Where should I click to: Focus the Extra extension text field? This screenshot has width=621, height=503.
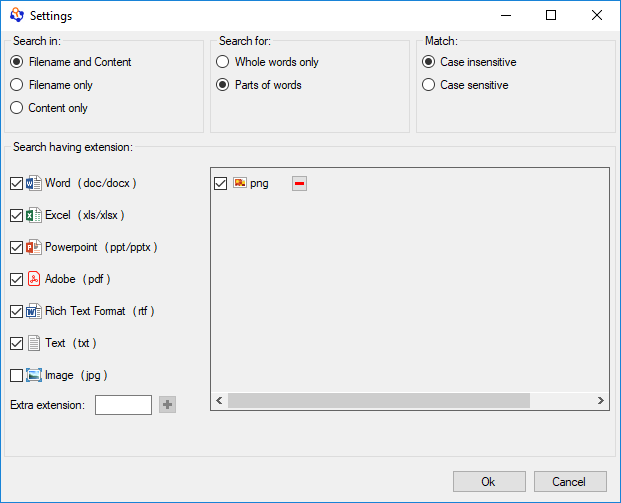[123, 405]
